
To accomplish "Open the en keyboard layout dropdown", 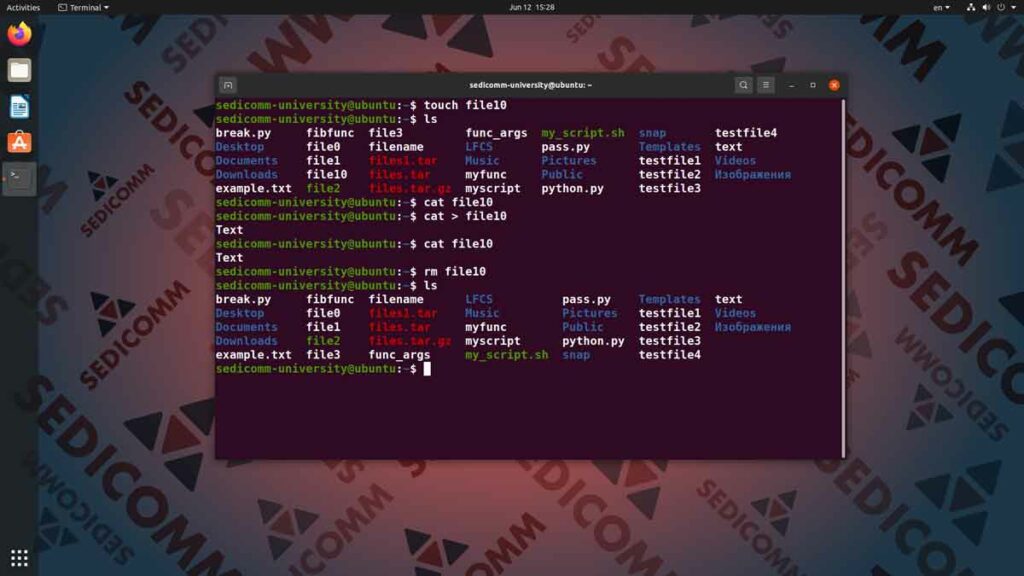I will point(941,7).
